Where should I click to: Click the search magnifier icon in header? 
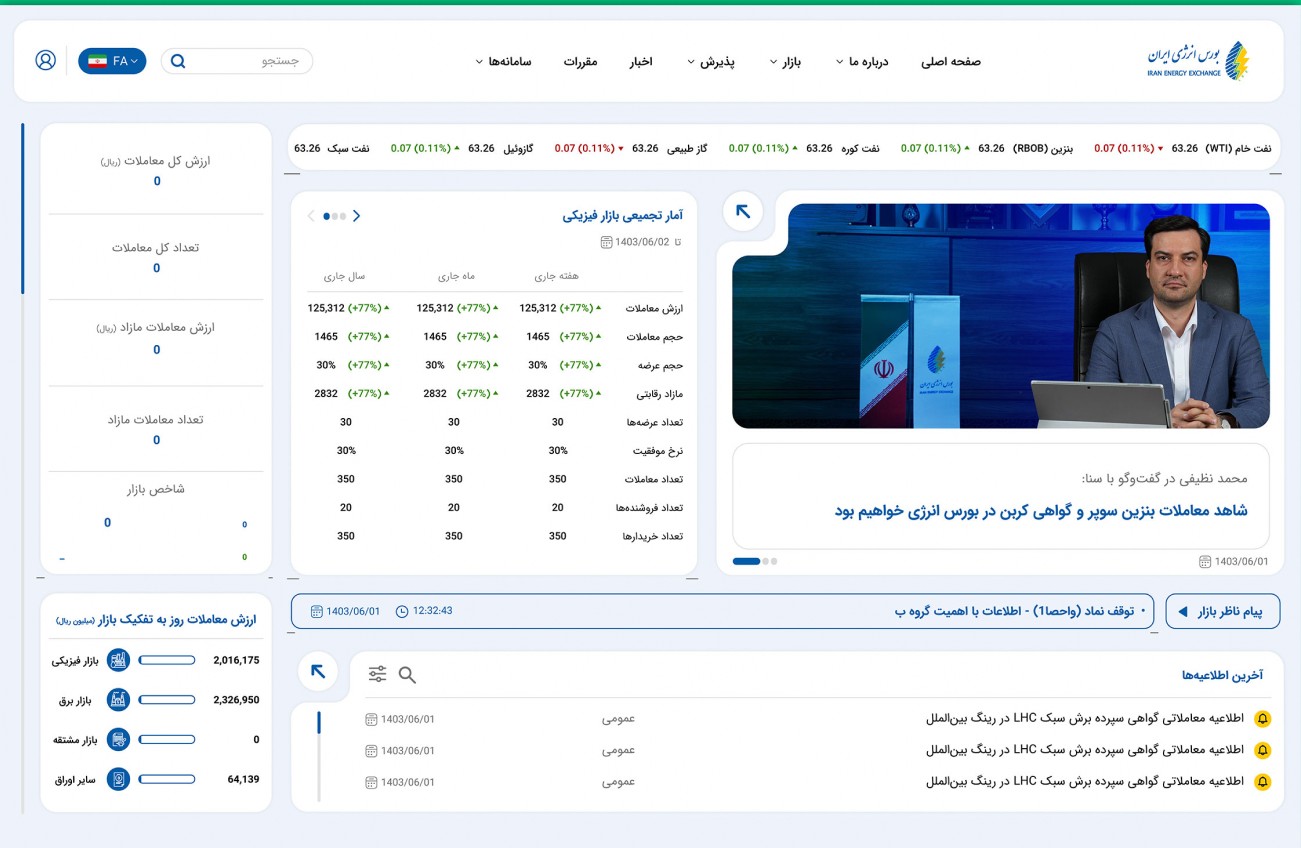tap(178, 61)
